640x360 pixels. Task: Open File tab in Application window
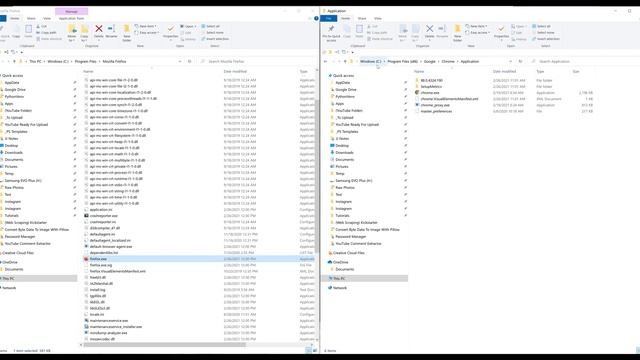tap(329, 18)
